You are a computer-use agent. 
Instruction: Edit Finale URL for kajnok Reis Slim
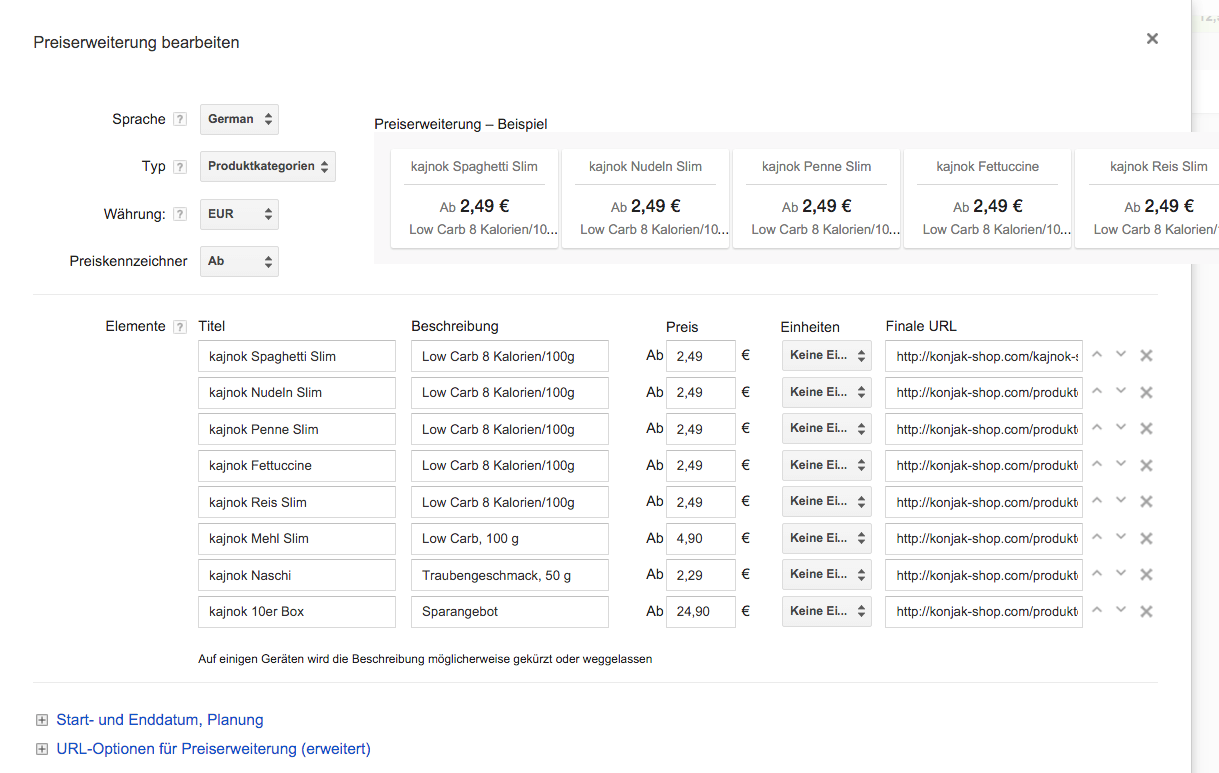(984, 502)
